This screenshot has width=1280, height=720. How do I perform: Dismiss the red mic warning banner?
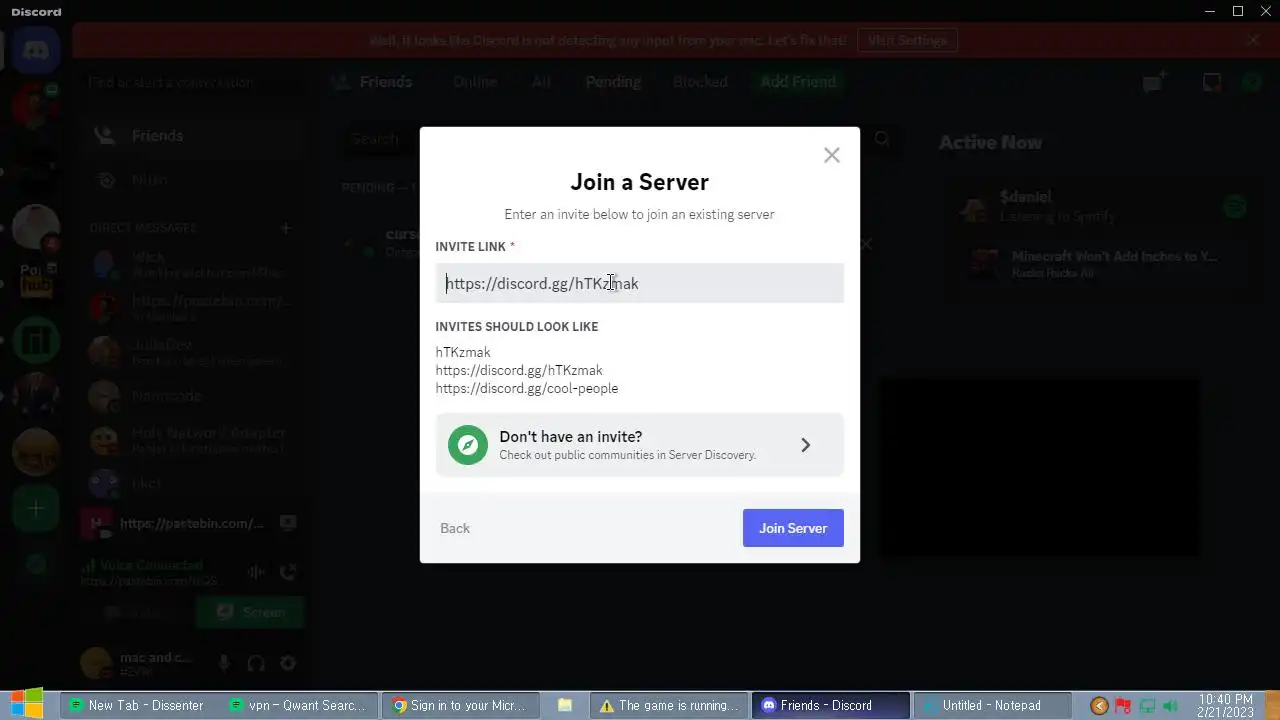coord(1253,40)
